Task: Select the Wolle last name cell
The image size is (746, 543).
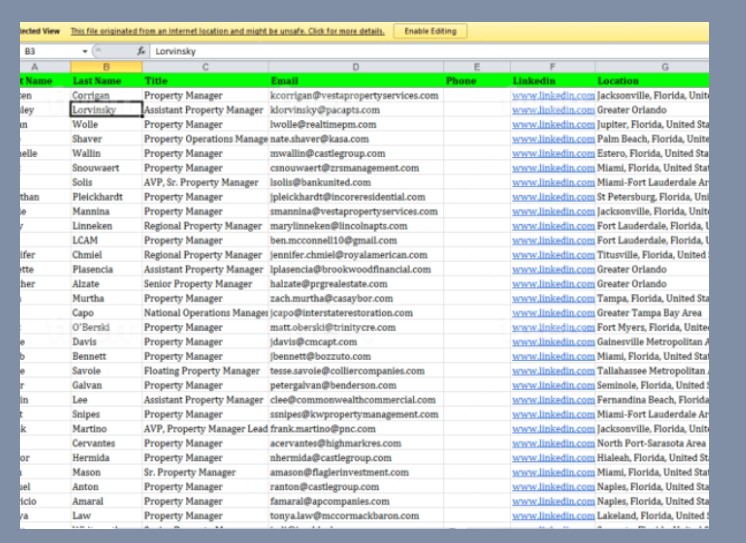Action: 106,125
